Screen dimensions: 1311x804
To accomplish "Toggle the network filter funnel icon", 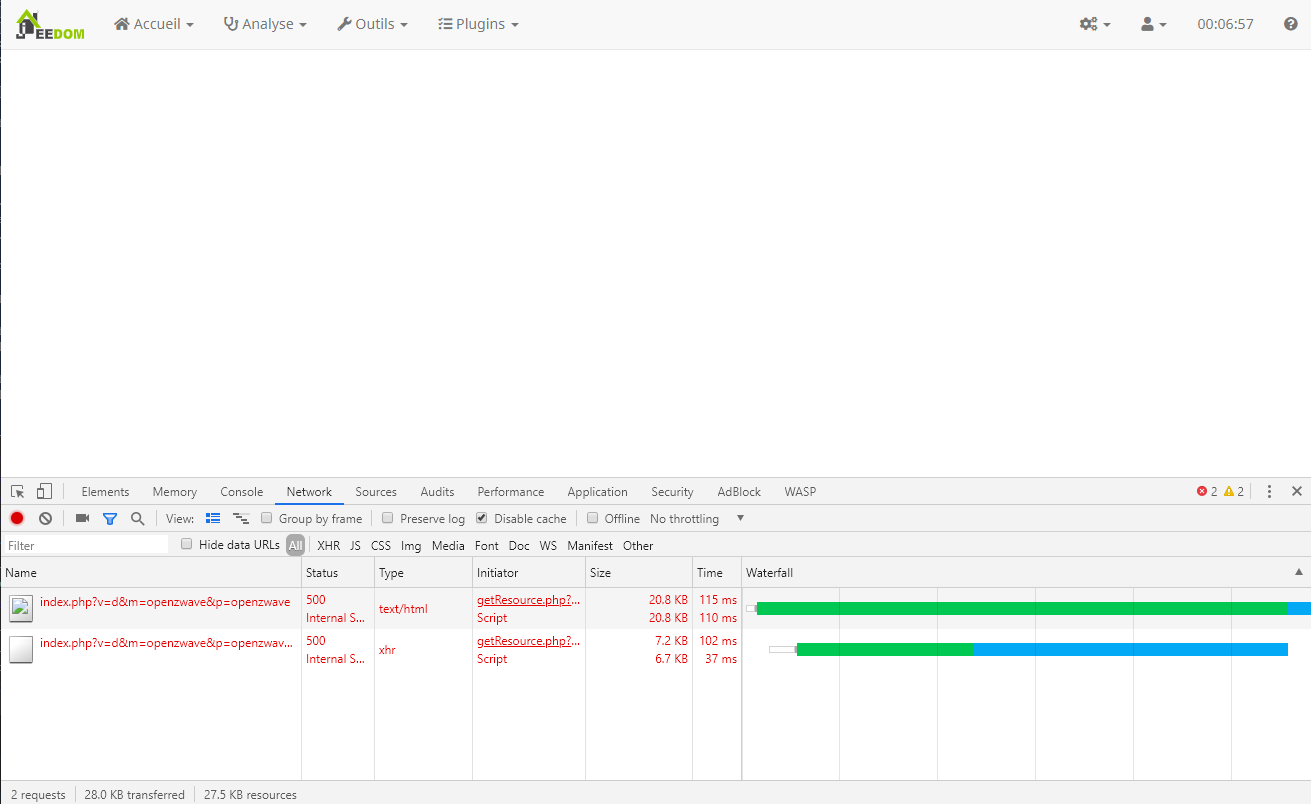I will pyautogui.click(x=110, y=519).
